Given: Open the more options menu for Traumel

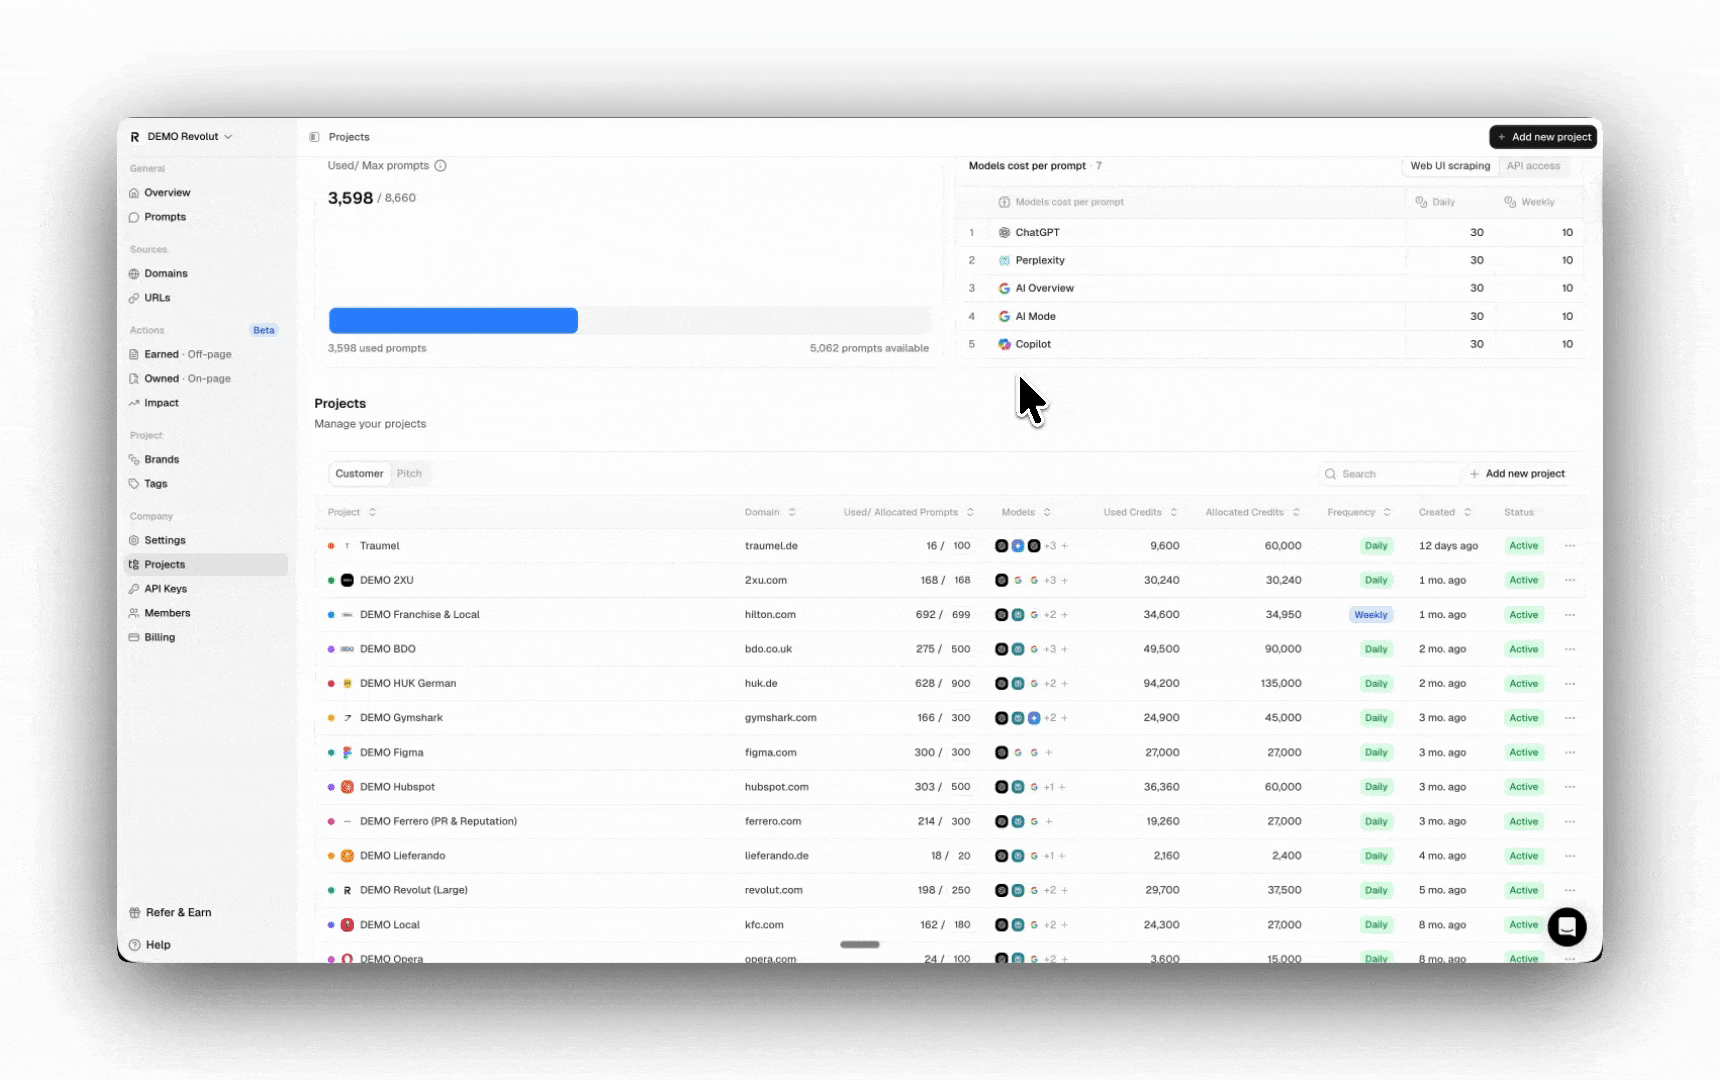Looking at the screenshot, I should (x=1570, y=546).
